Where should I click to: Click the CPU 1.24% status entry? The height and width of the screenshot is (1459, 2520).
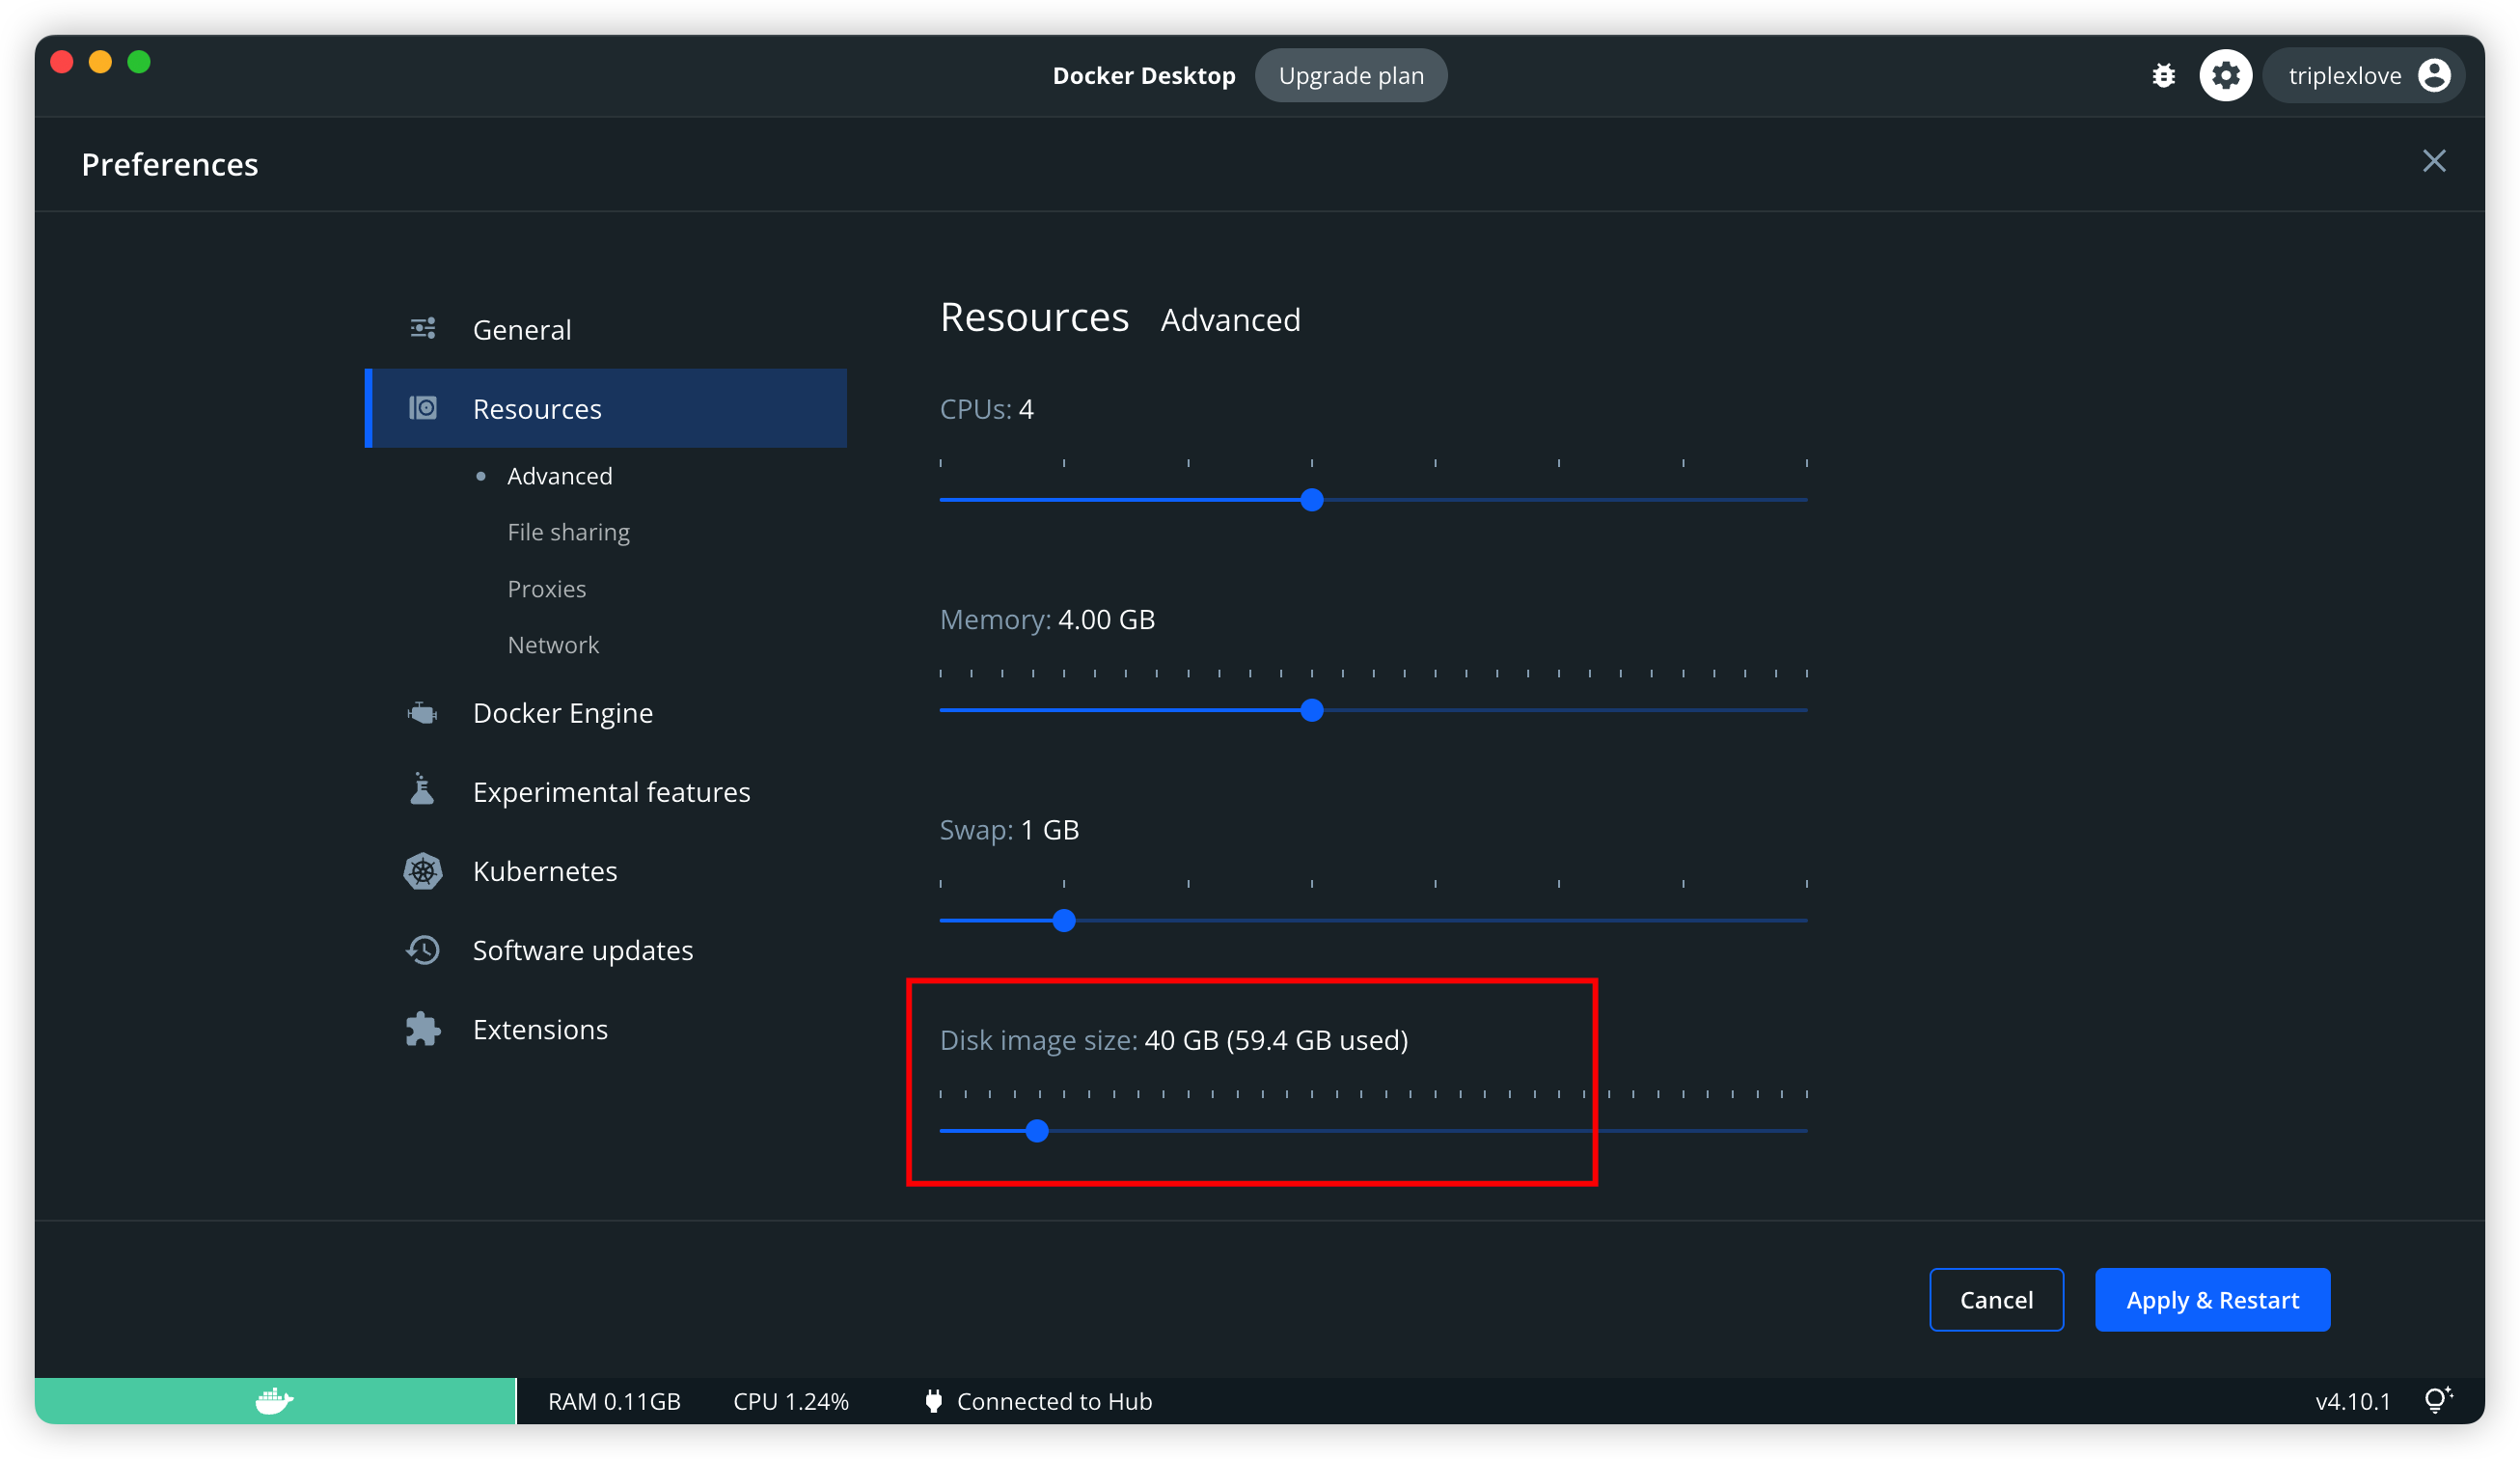791,1401
